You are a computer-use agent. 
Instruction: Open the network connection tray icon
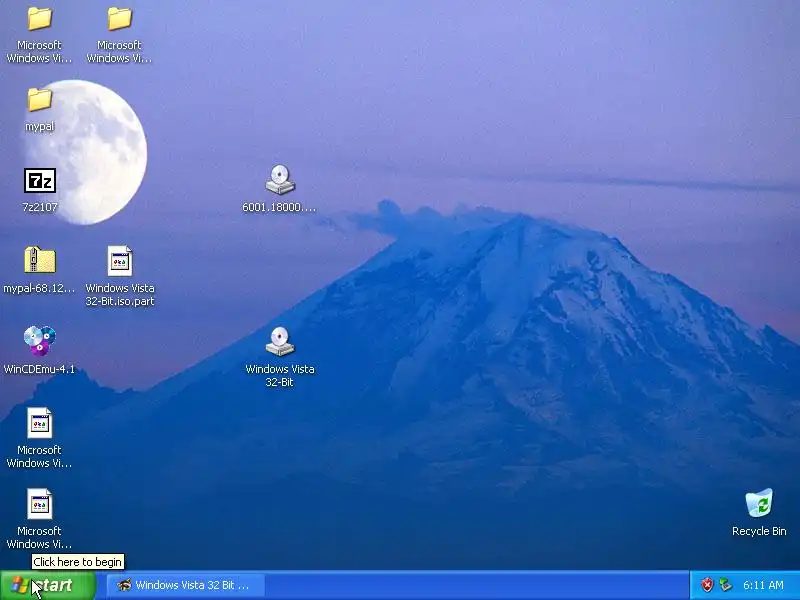click(x=725, y=585)
